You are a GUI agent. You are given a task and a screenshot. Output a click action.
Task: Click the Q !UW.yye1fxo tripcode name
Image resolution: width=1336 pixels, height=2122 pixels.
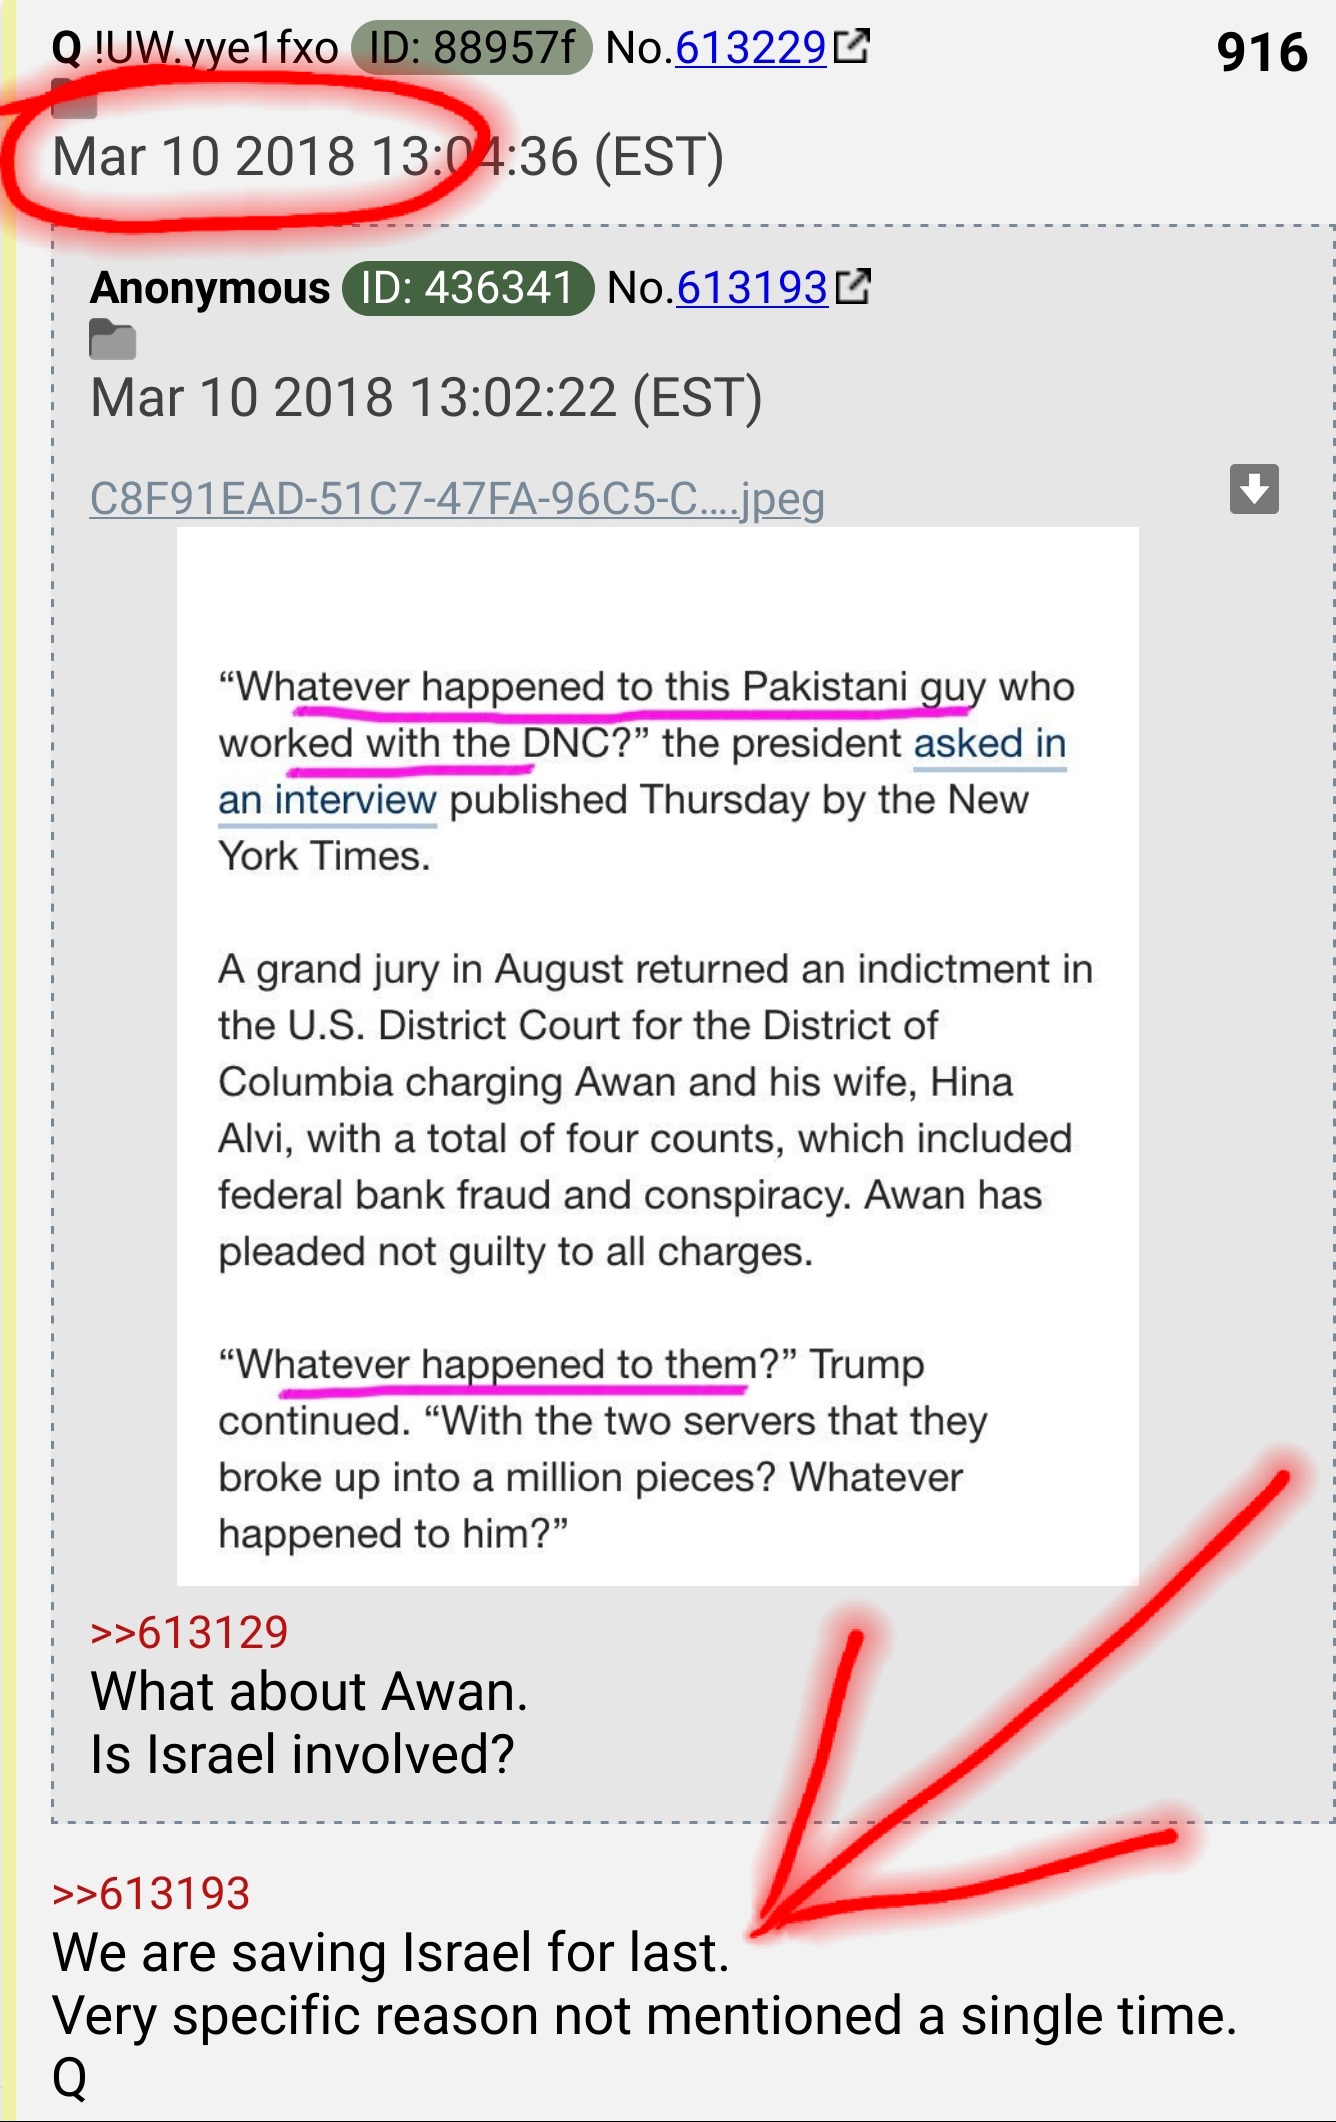pos(195,48)
